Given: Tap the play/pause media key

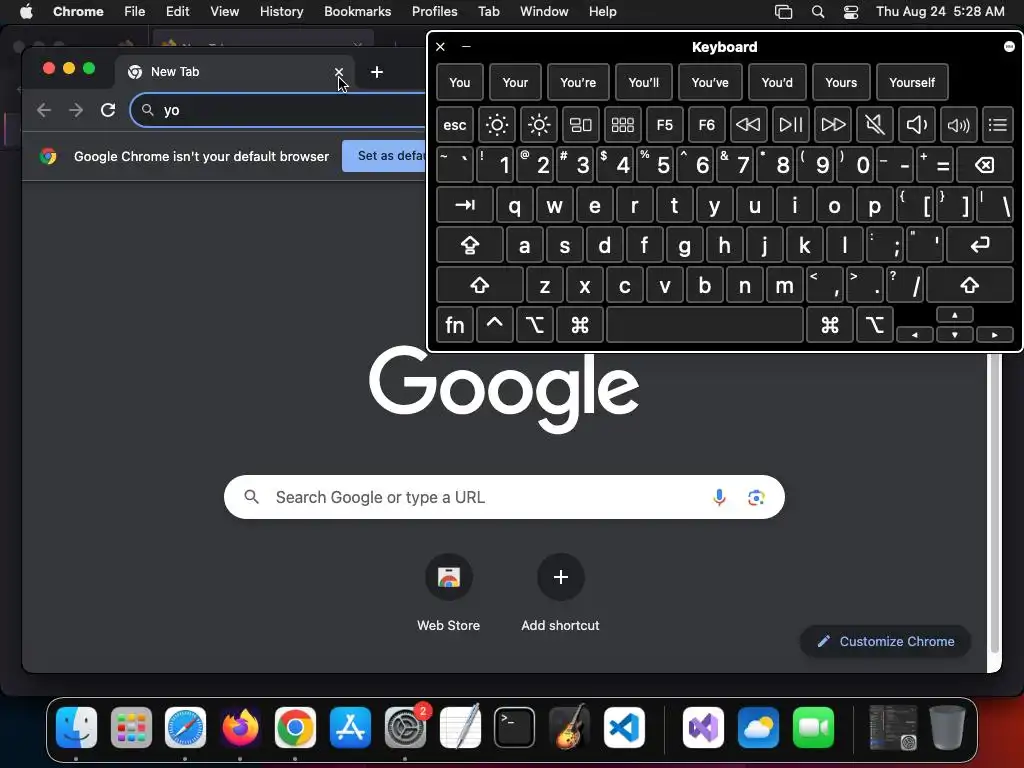Looking at the screenshot, I should coord(790,124).
